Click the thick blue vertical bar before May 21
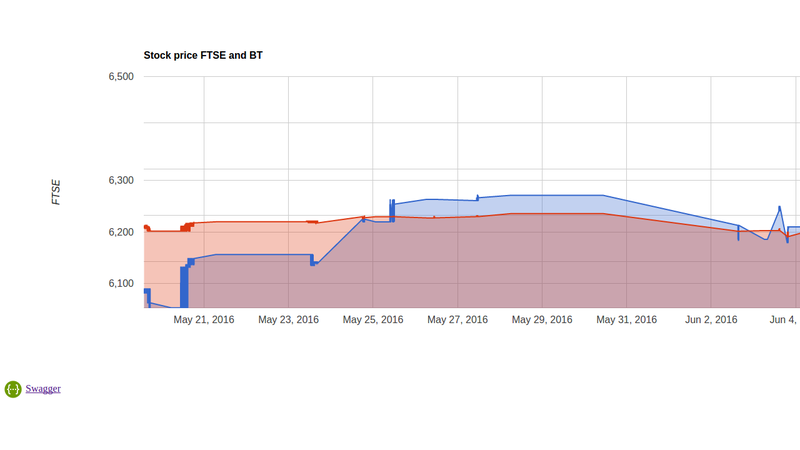This screenshot has width=800, height=450. tap(184, 285)
